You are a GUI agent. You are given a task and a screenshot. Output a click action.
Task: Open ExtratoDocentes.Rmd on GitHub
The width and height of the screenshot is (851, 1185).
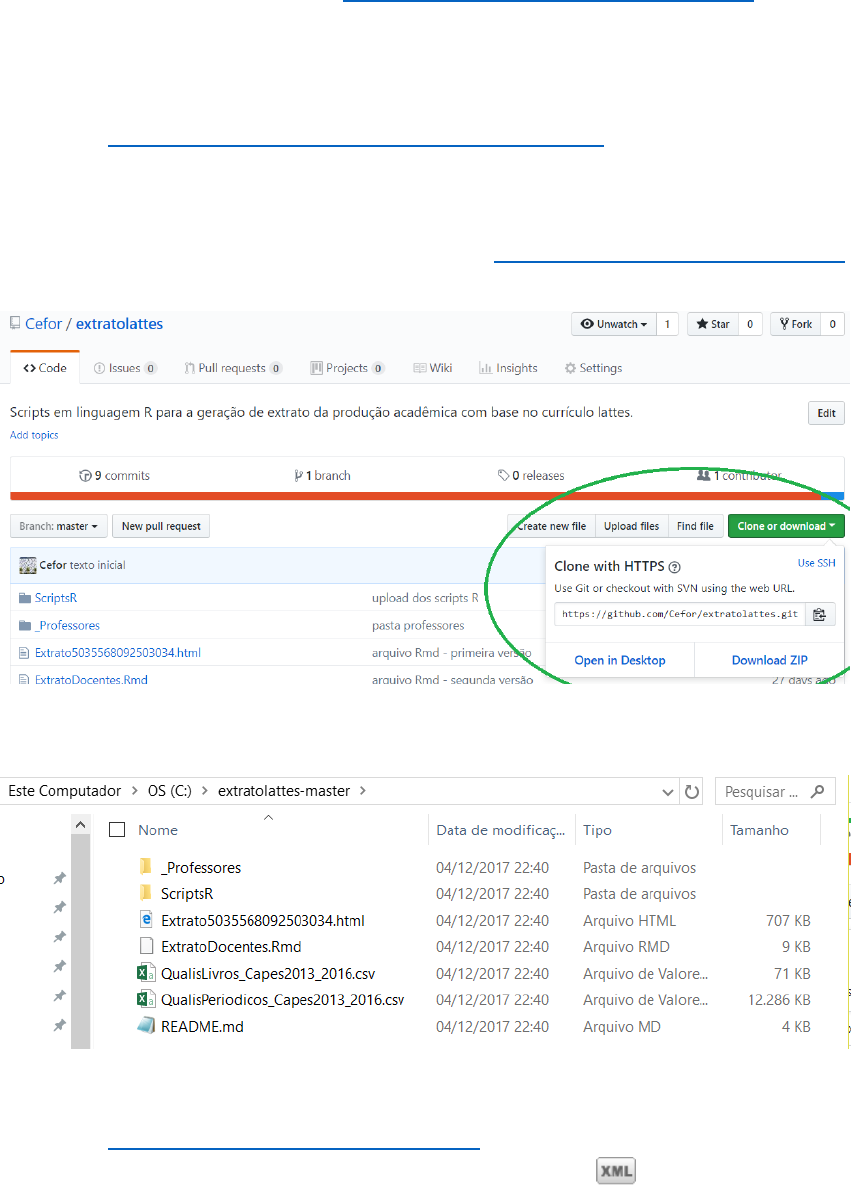(x=91, y=680)
